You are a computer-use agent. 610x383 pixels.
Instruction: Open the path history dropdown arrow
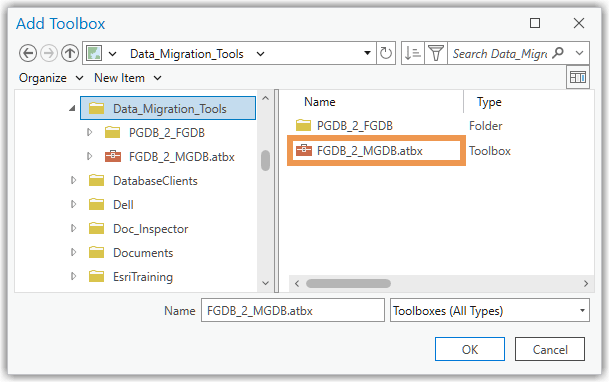[367, 53]
